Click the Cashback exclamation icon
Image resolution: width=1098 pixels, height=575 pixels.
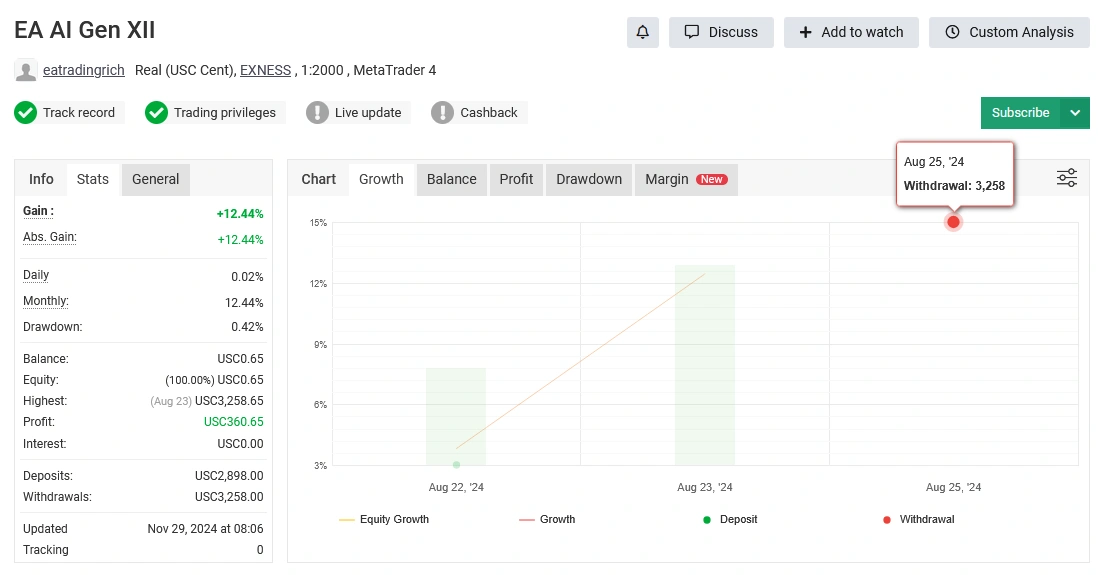pyautogui.click(x=442, y=113)
